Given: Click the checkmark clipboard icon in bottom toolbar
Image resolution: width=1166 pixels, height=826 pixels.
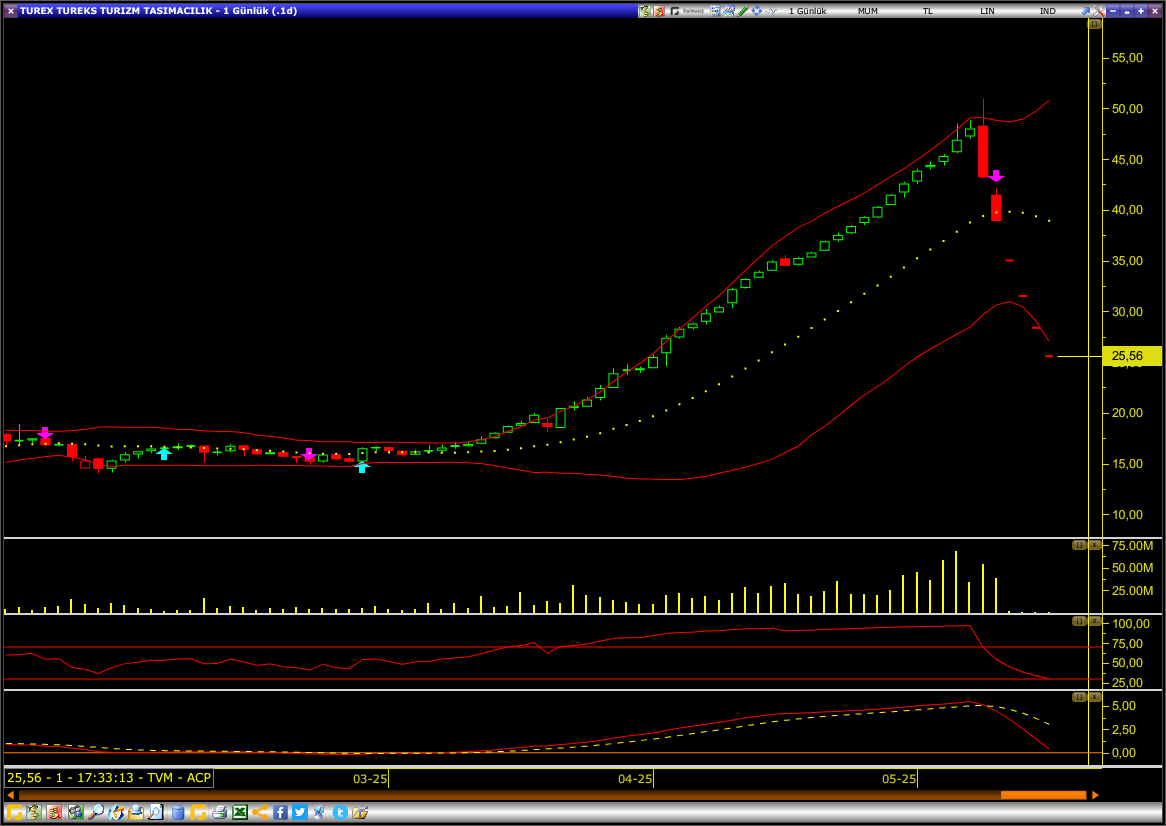Looking at the screenshot, I should pyautogui.click(x=320, y=813).
